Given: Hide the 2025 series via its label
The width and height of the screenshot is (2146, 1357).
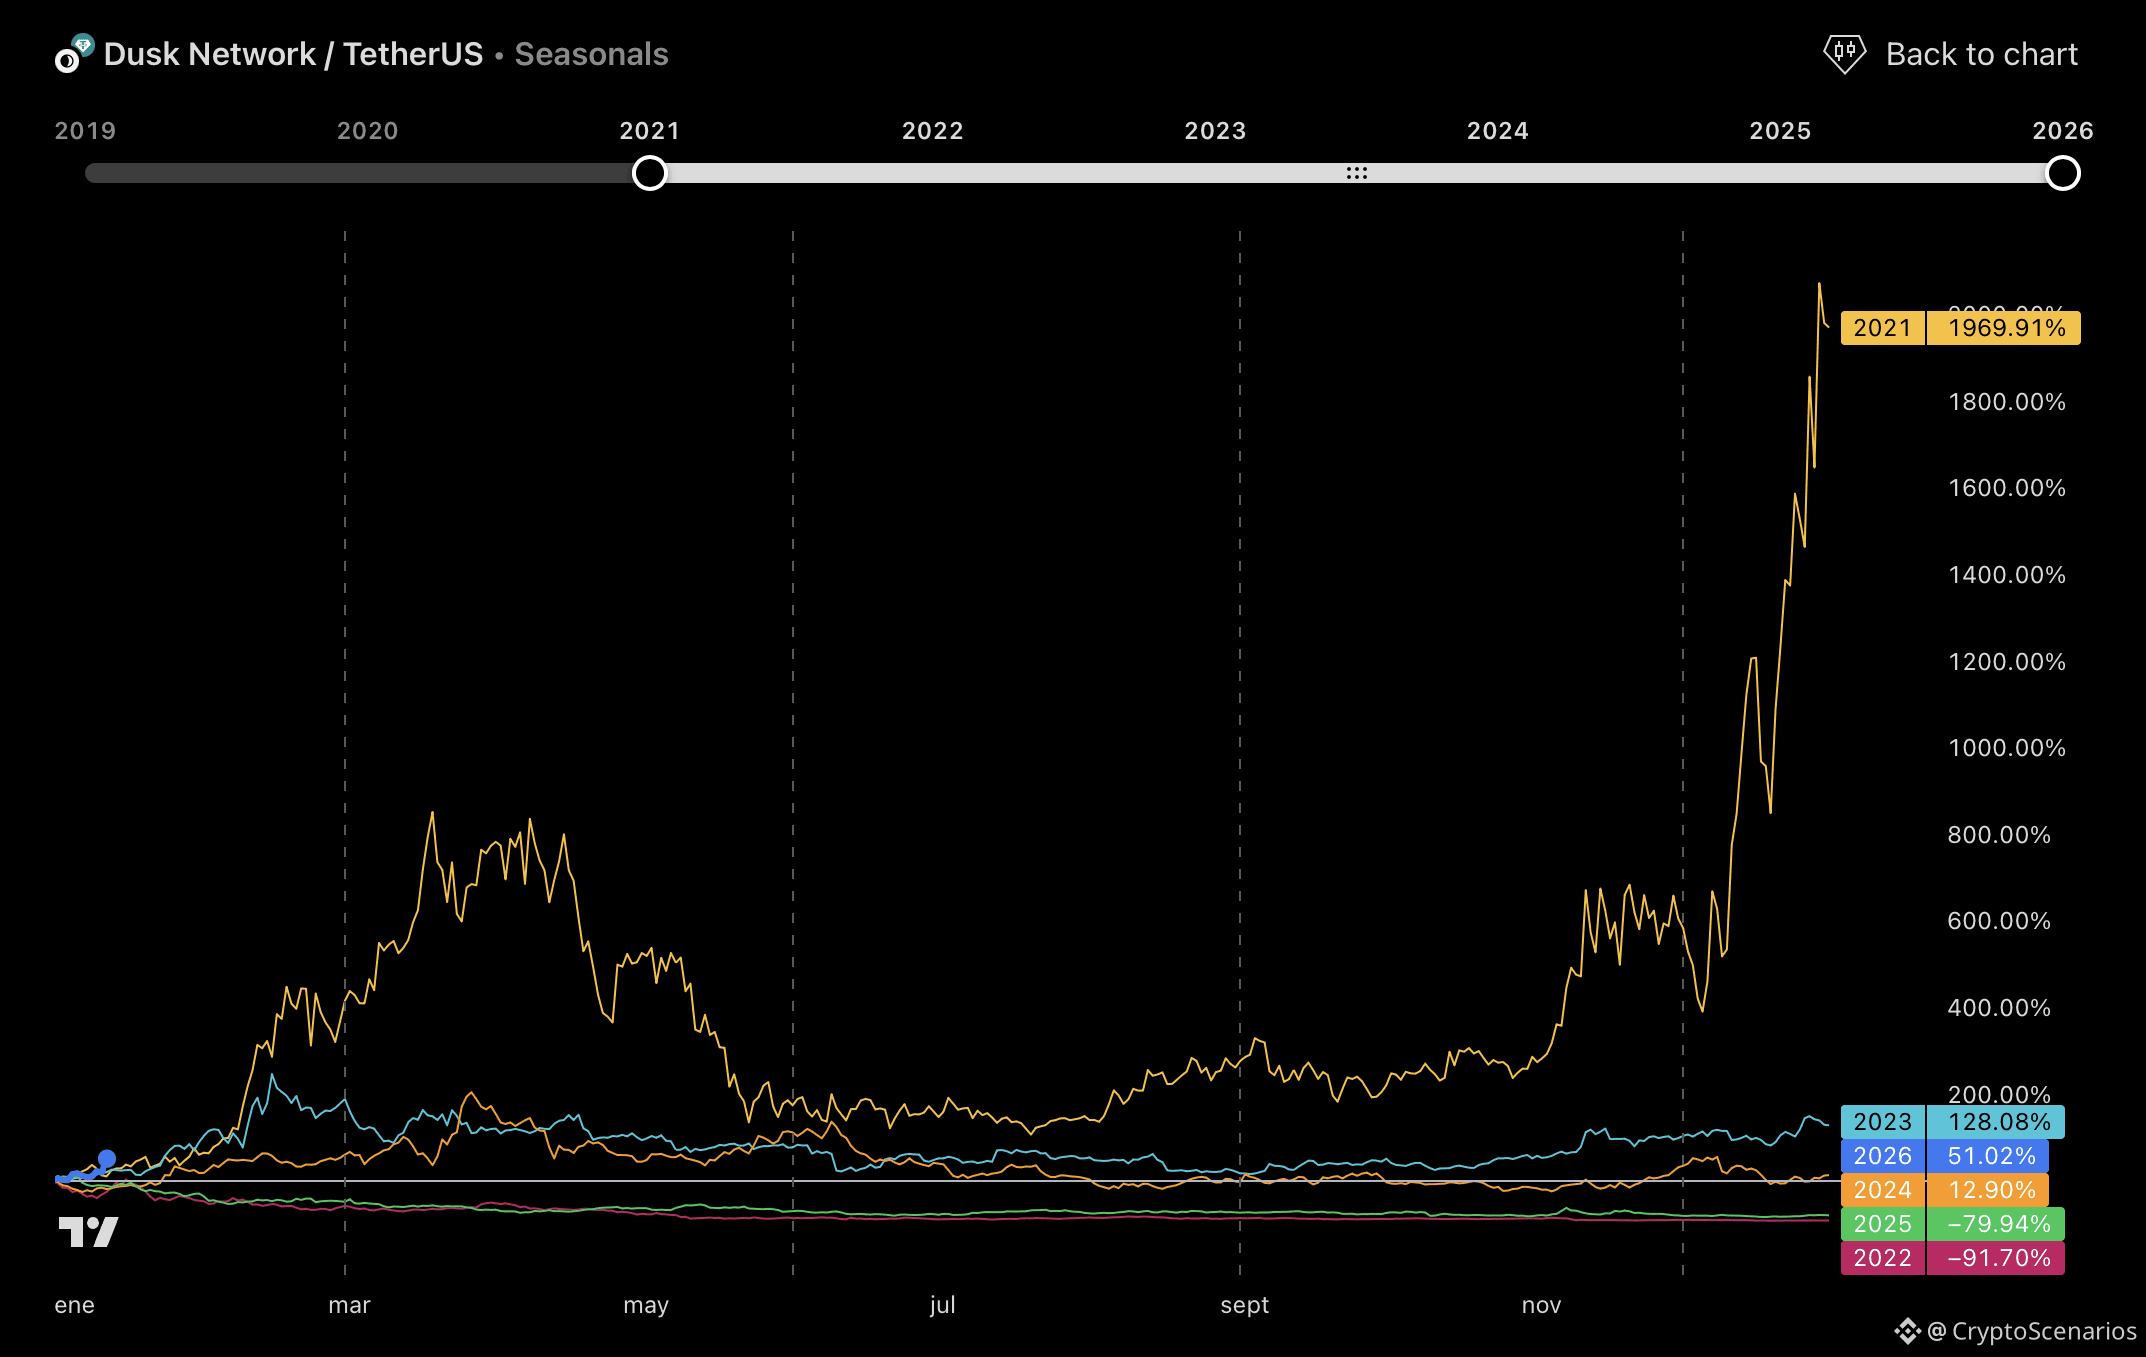Looking at the screenshot, I should pyautogui.click(x=1882, y=1224).
